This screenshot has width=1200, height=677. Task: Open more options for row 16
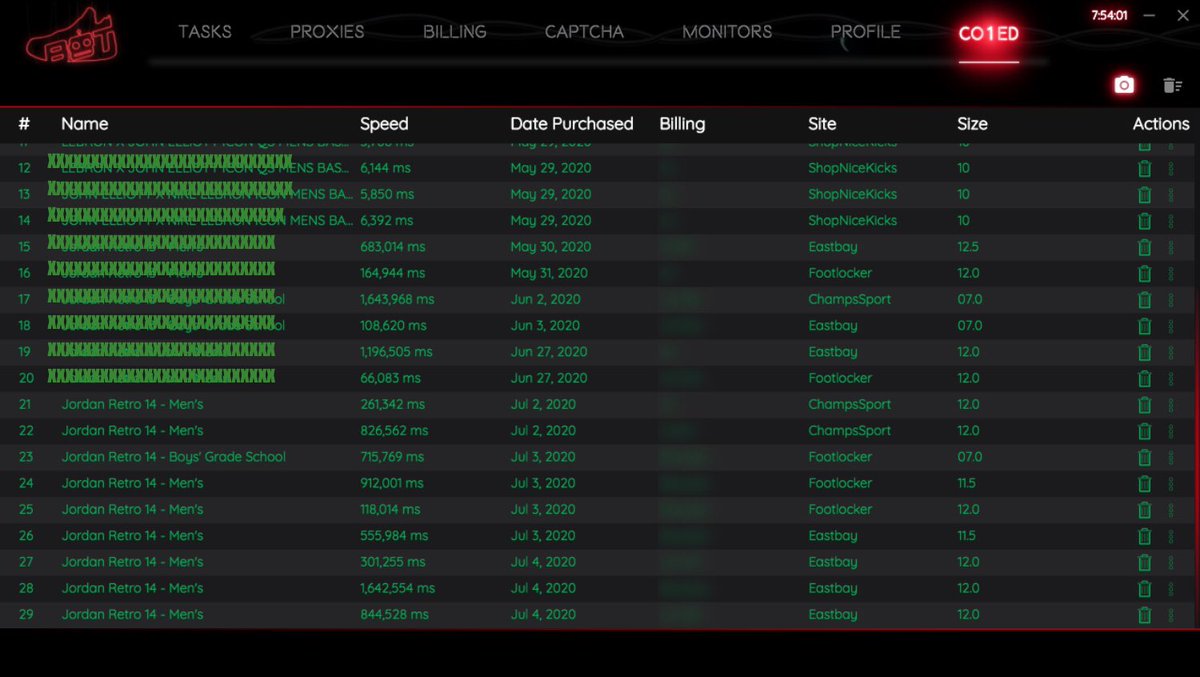coord(1171,273)
